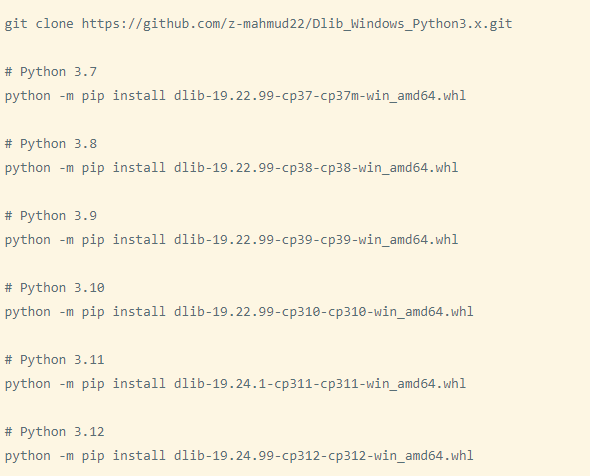Click the '# Python 3.9' comment line

(x=51, y=216)
